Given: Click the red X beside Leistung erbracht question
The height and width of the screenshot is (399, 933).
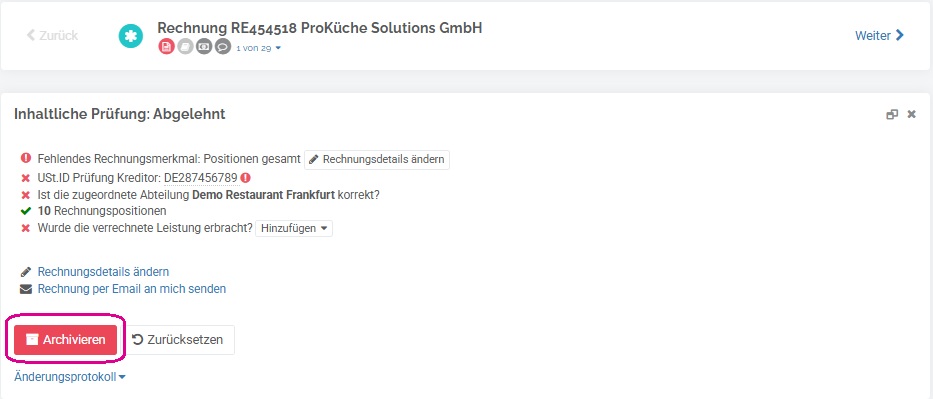Looking at the screenshot, I should pos(26,228).
